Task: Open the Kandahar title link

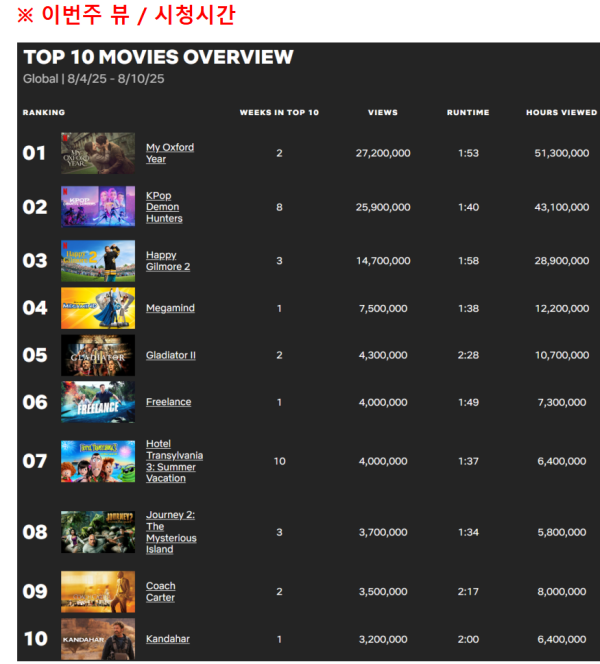Action: click(x=168, y=639)
